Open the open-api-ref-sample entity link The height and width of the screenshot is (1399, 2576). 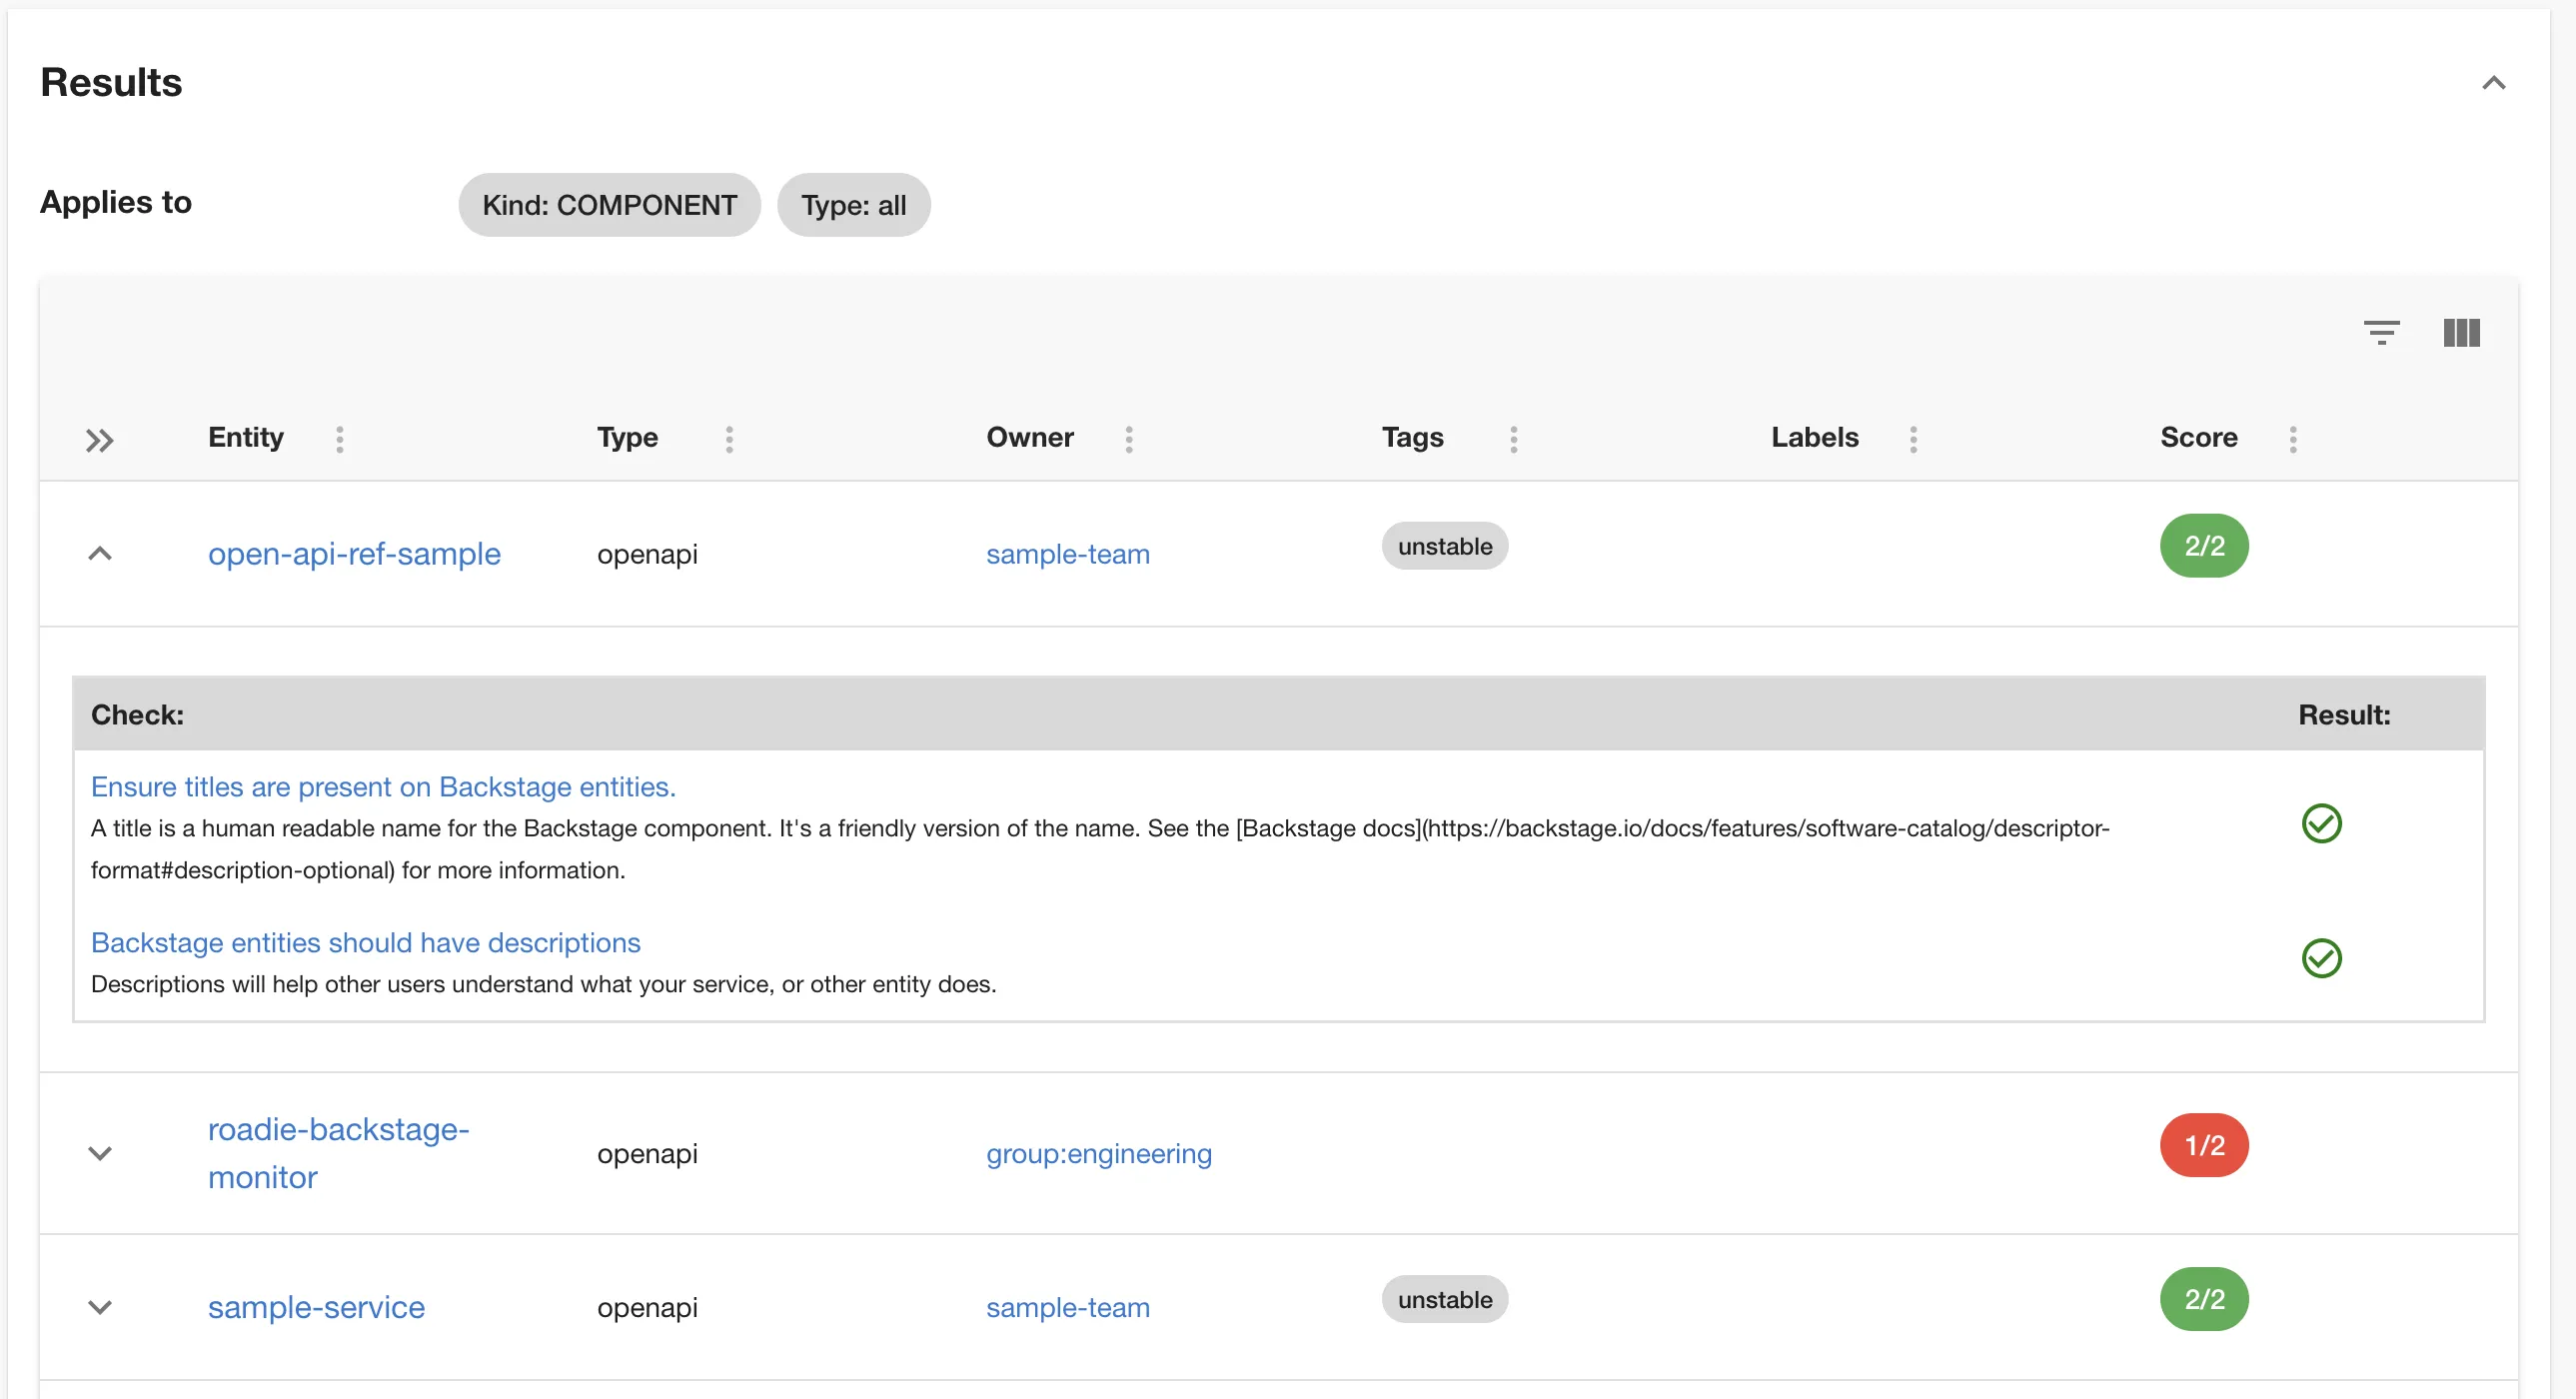(354, 554)
